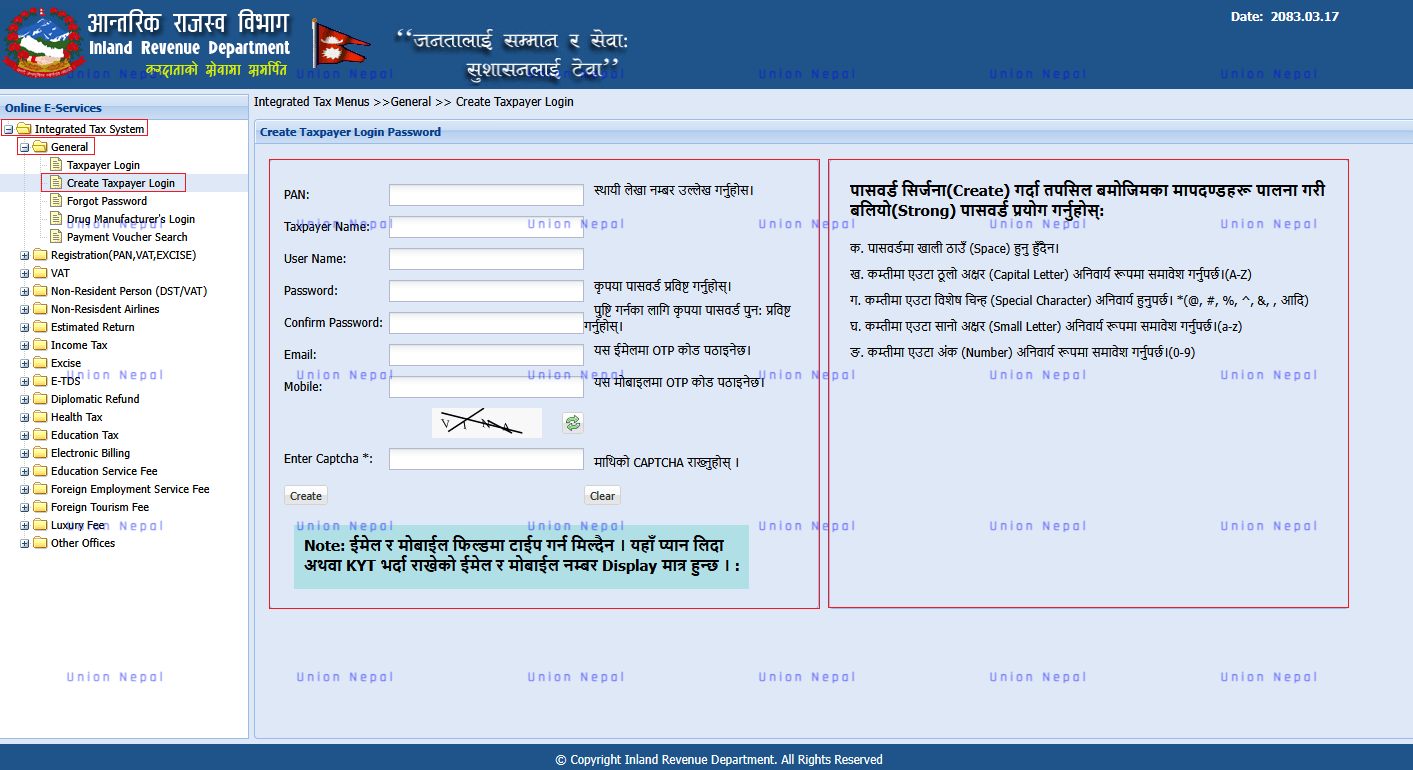Click the folder icon beside Education Service Fee
This screenshot has width=1413, height=770.
40,471
